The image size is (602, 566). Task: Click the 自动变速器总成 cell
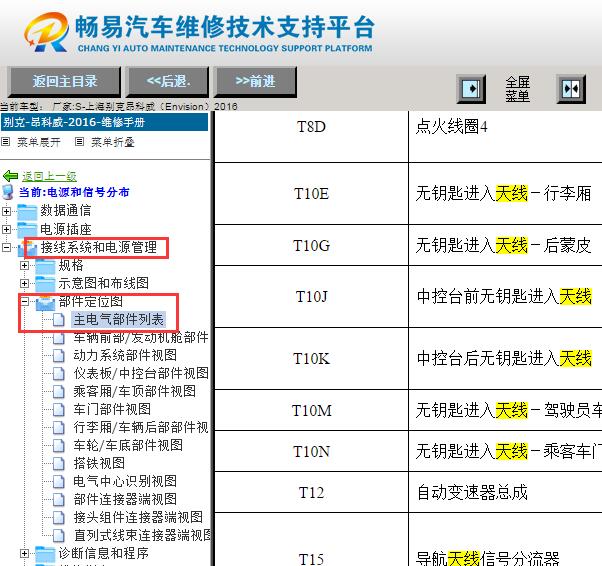[505, 492]
